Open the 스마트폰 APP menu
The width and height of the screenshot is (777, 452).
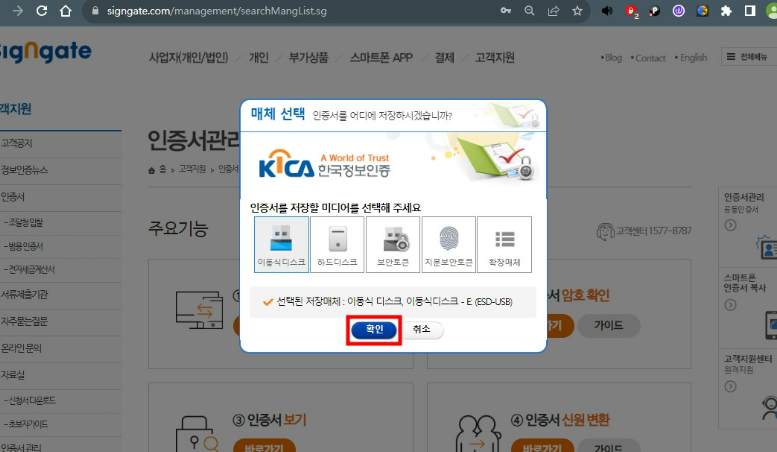pos(381,57)
